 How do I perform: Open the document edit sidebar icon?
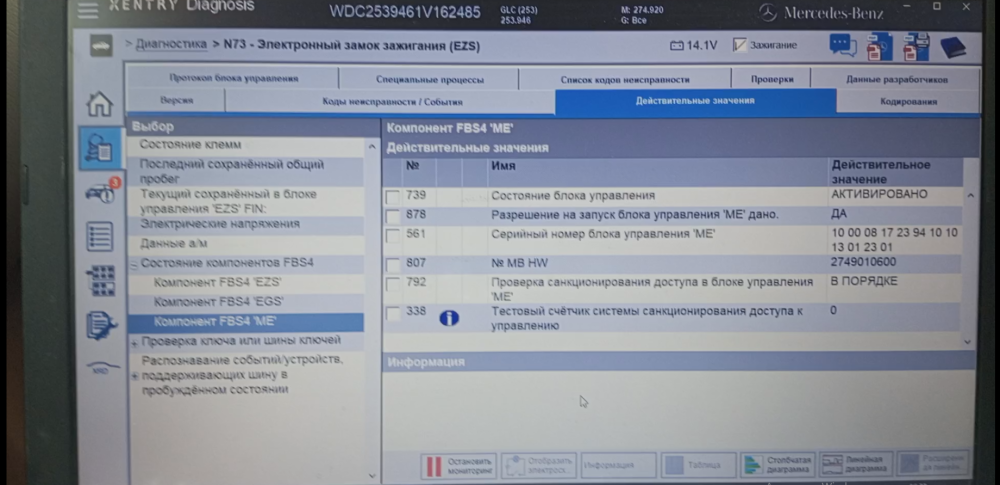(101, 325)
